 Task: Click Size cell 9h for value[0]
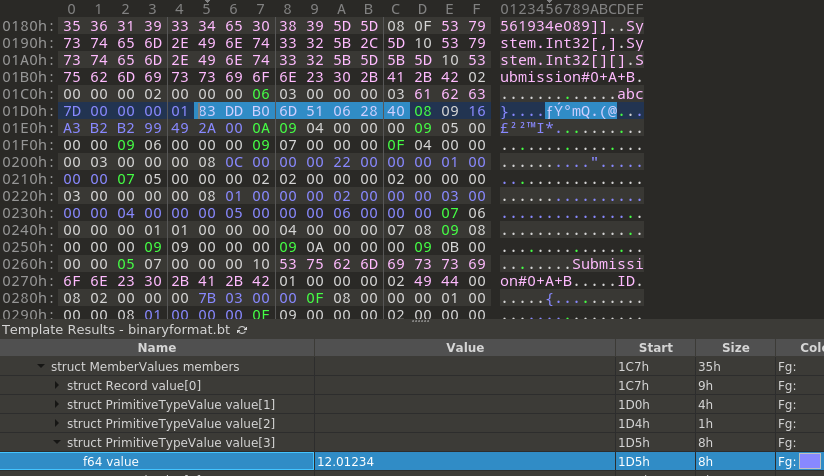(735, 385)
